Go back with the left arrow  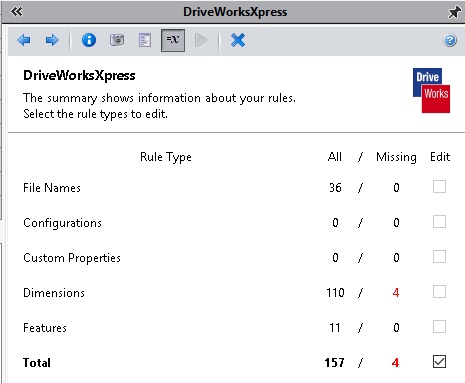click(24, 40)
